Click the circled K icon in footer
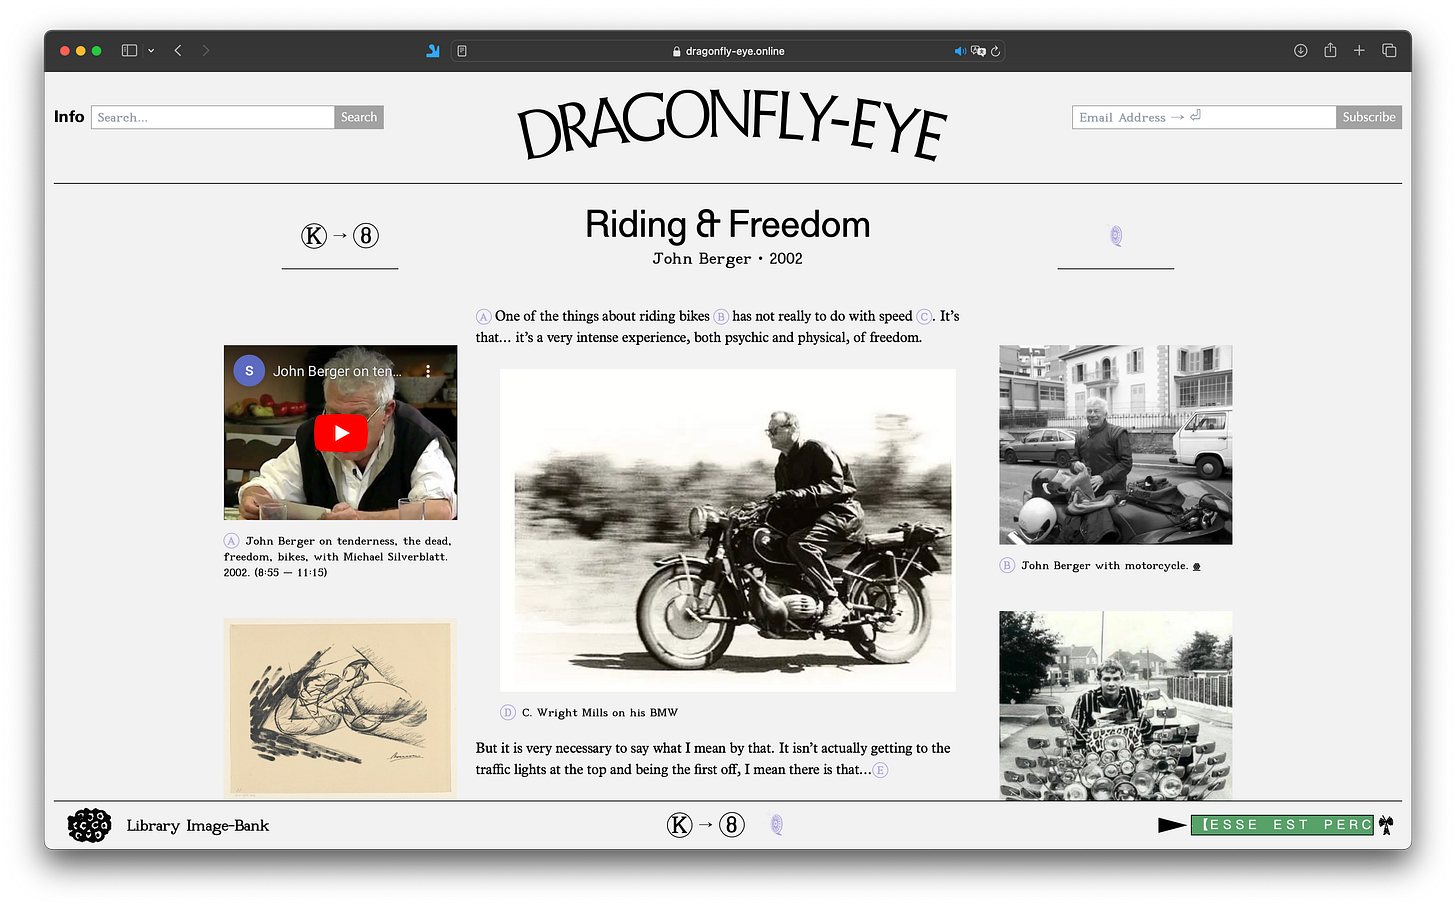 [x=680, y=825]
